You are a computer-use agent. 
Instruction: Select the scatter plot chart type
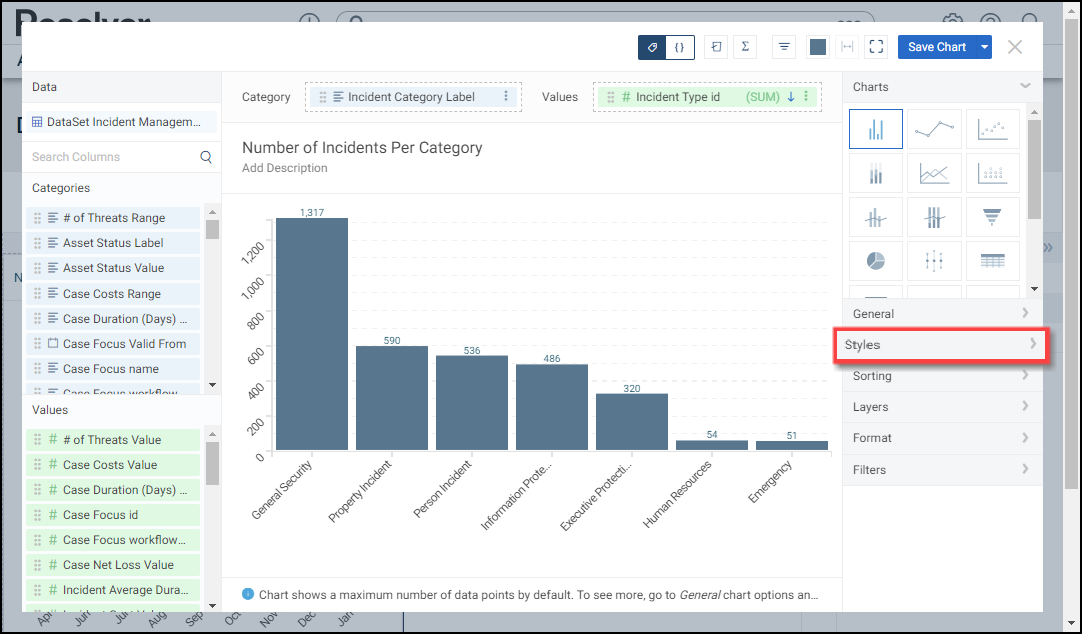pyautogui.click(x=992, y=129)
